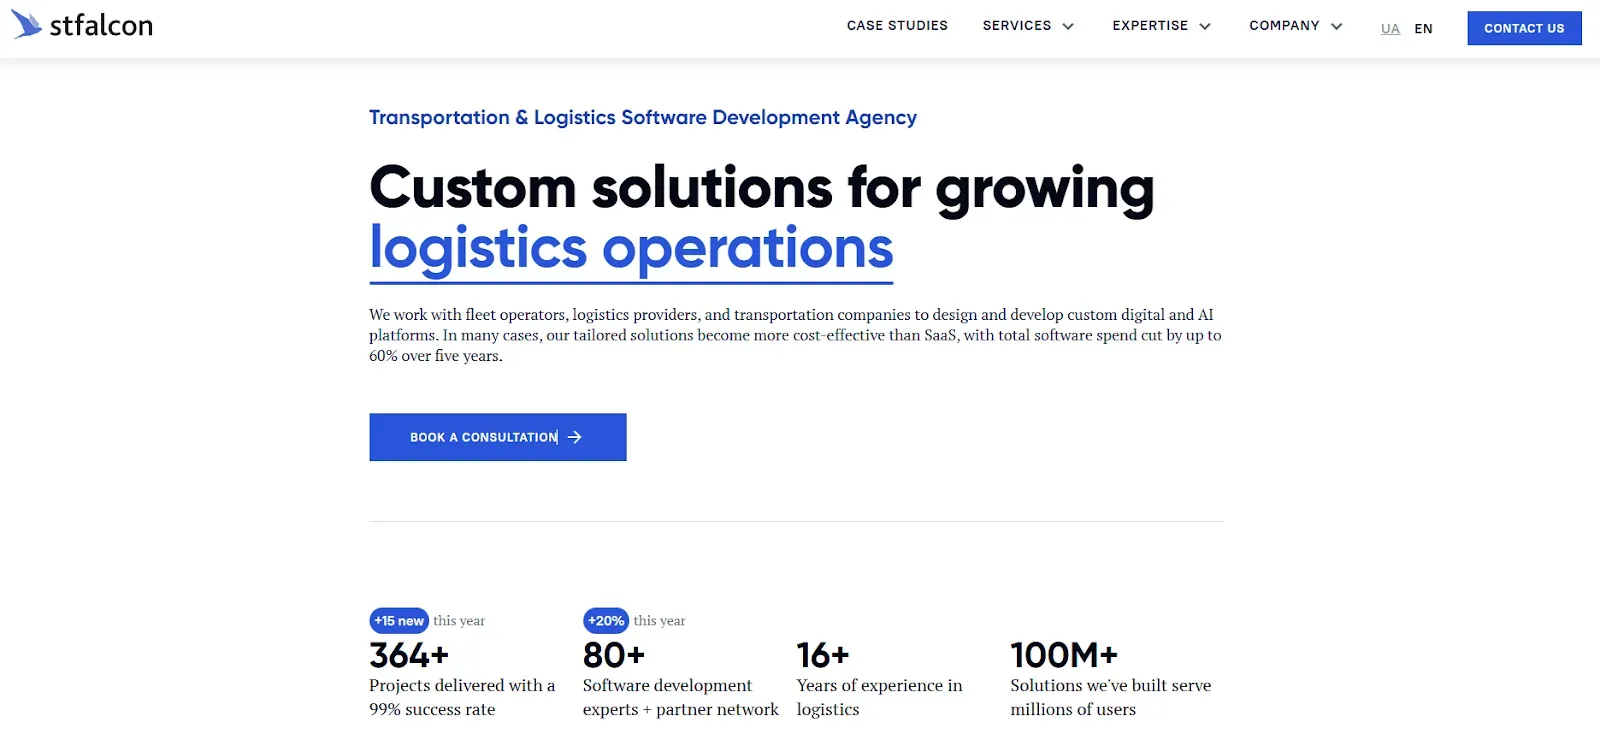Switch language to UA
1600x734 pixels.
pos(1390,29)
